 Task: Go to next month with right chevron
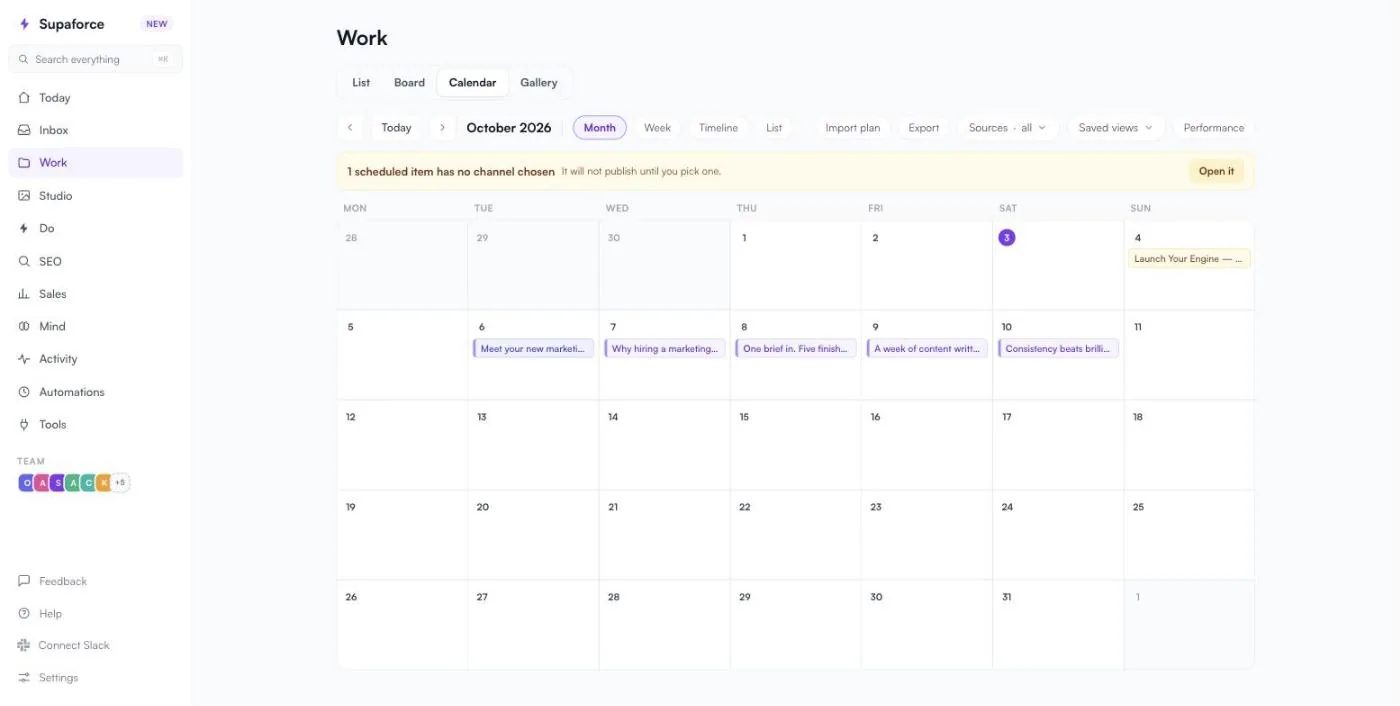point(442,128)
